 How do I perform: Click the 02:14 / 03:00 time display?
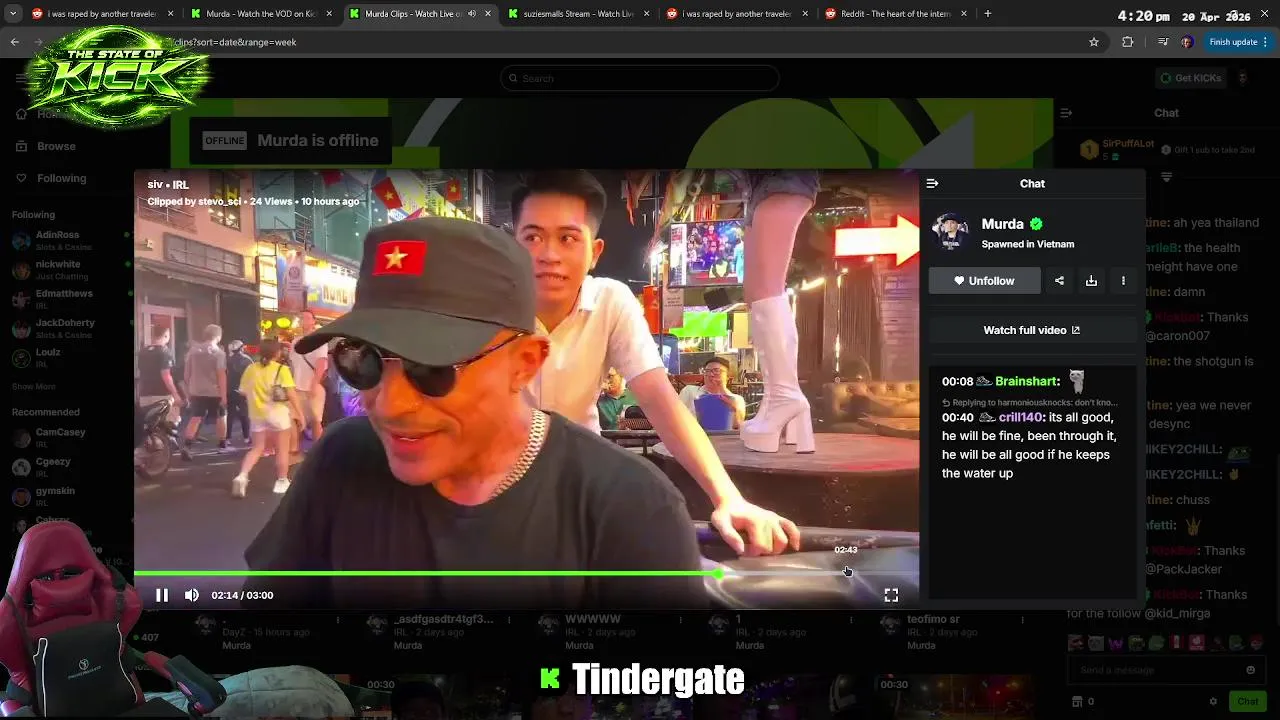[x=242, y=595]
